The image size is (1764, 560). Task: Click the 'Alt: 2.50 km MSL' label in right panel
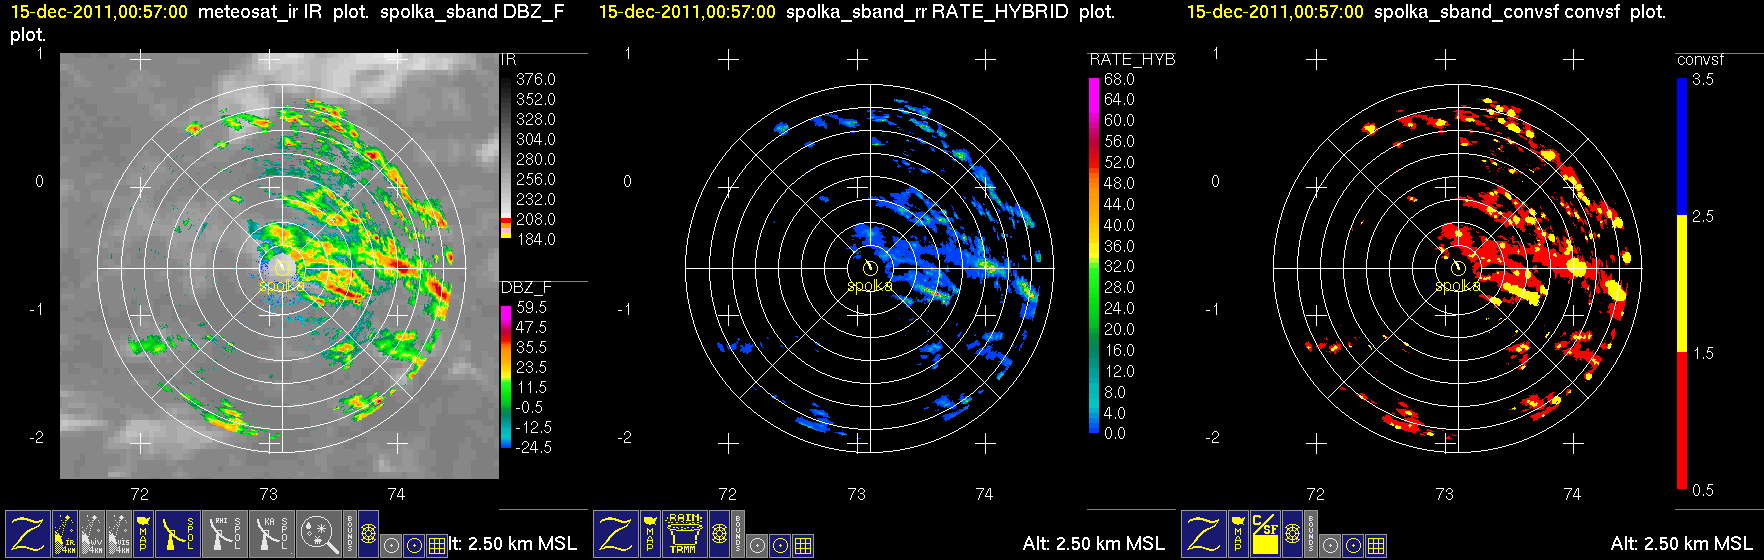1682,544
